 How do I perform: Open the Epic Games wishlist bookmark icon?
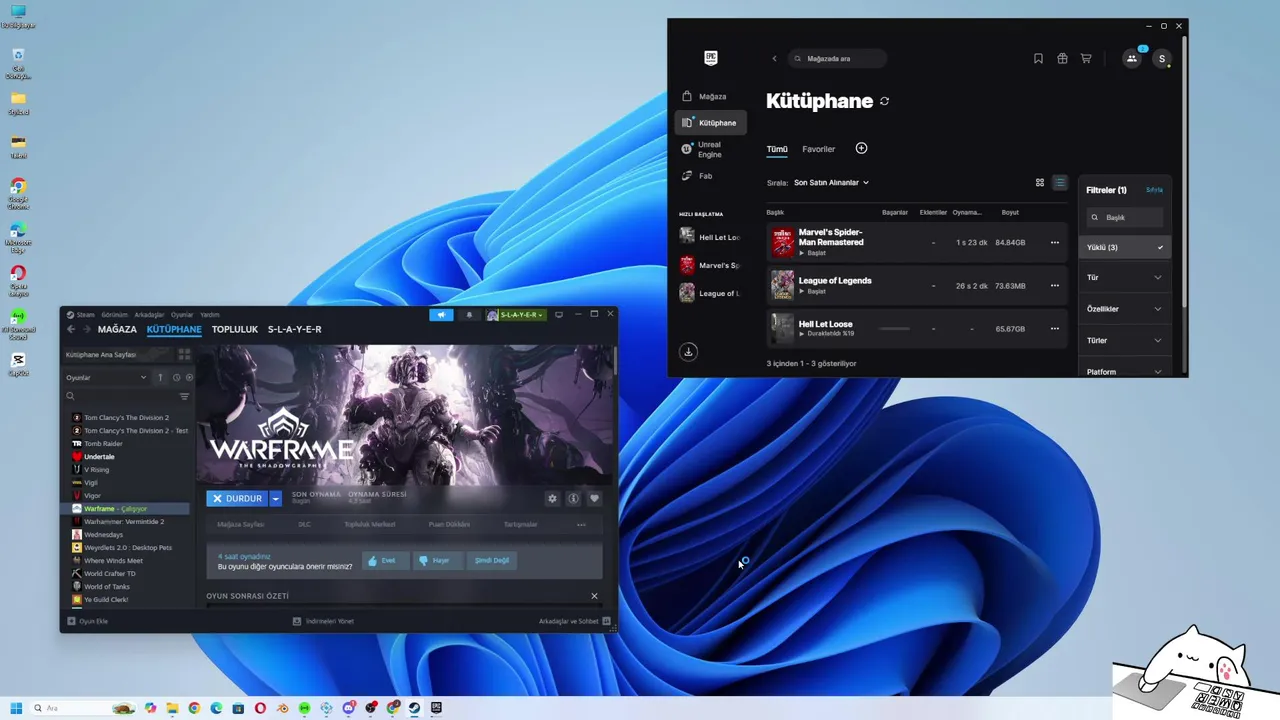point(1038,59)
